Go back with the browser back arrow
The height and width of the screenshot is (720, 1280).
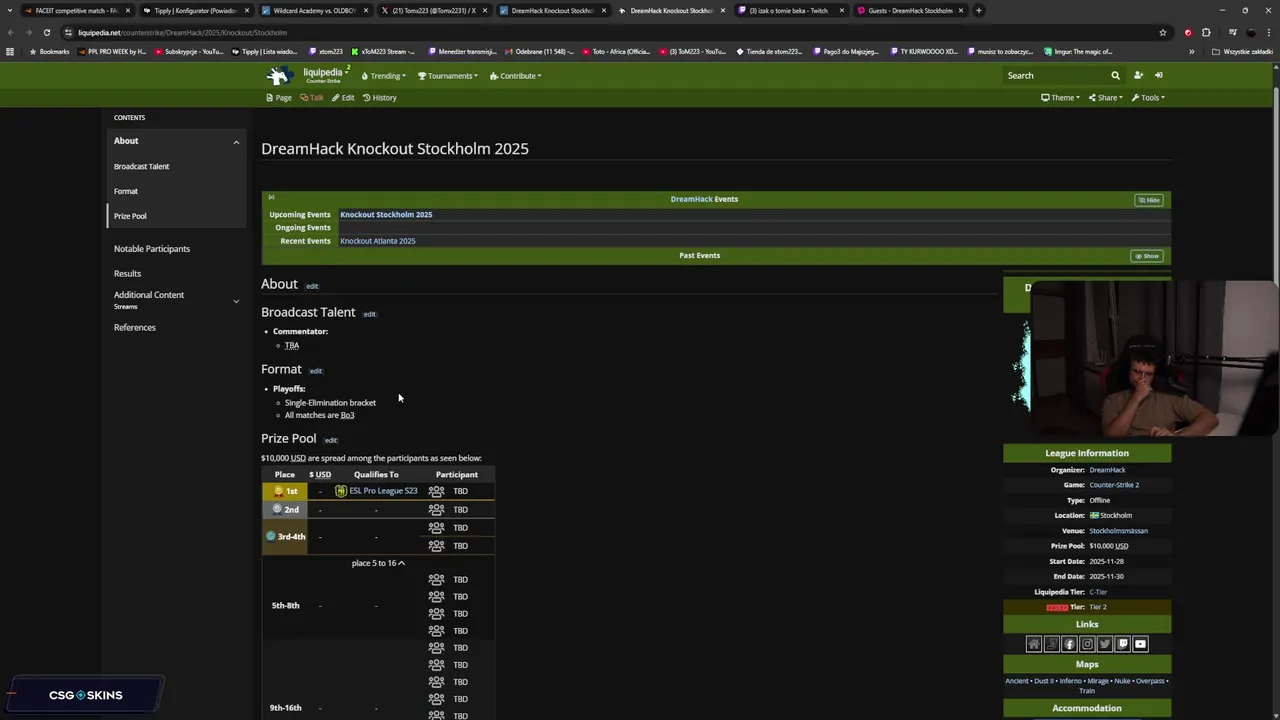(x=11, y=32)
